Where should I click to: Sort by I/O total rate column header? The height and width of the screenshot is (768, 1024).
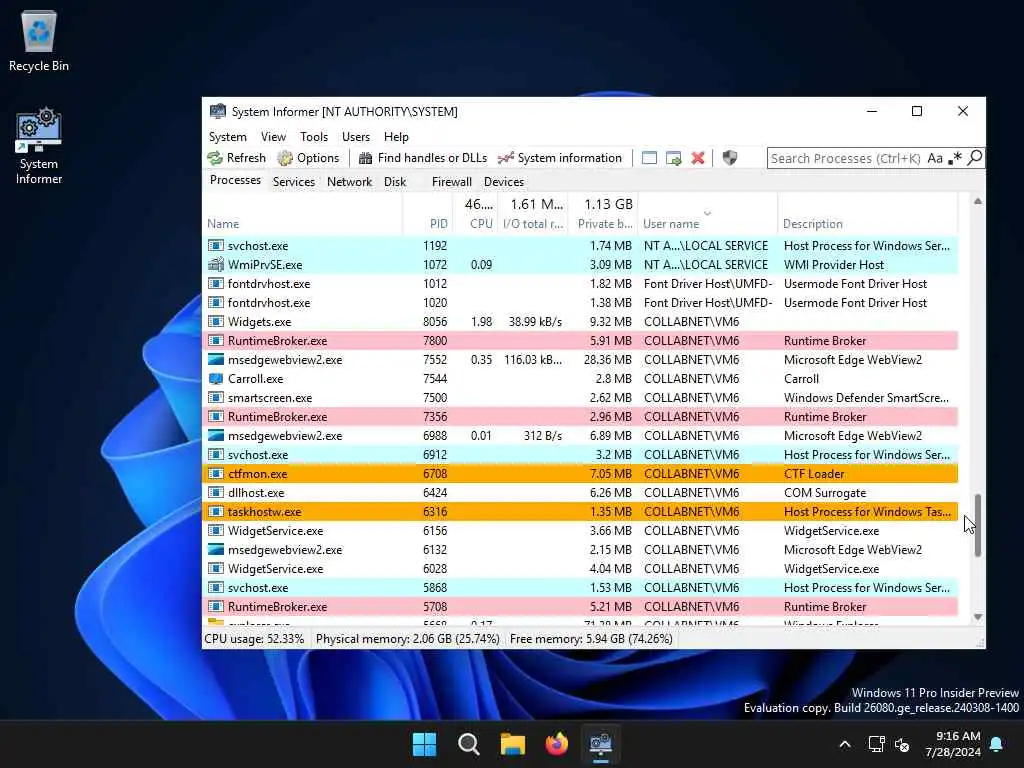click(534, 223)
